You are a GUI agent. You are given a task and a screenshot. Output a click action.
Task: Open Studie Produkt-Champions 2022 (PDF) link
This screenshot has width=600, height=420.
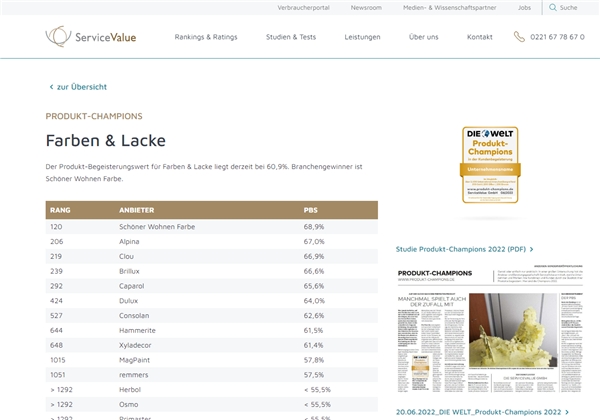(x=461, y=249)
